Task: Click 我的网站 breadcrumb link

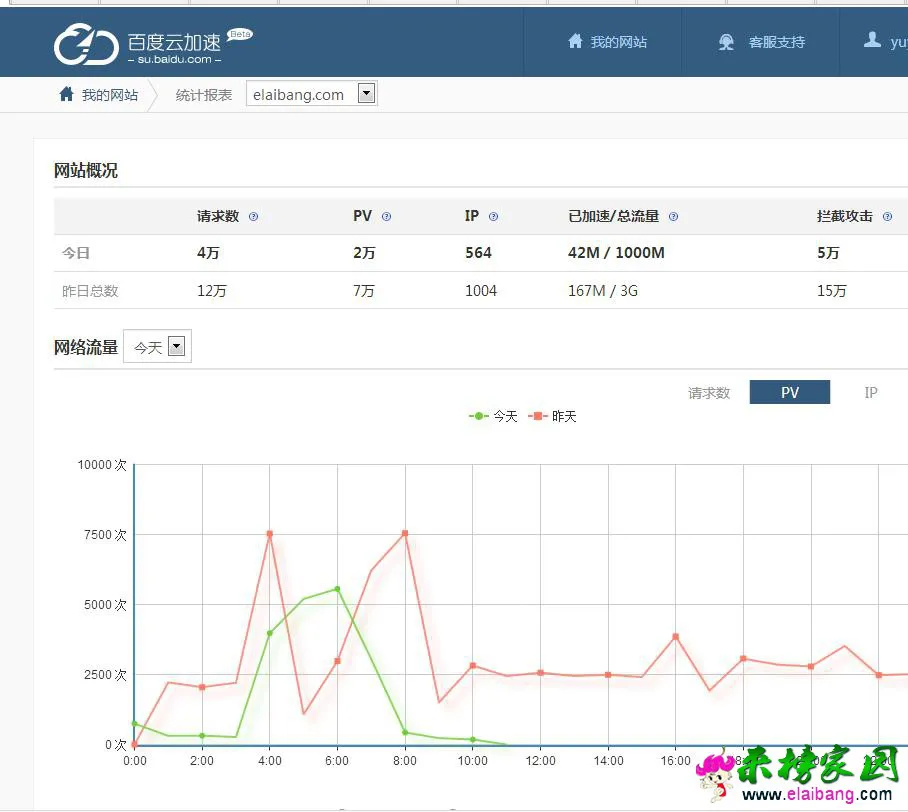Action: tap(110, 95)
